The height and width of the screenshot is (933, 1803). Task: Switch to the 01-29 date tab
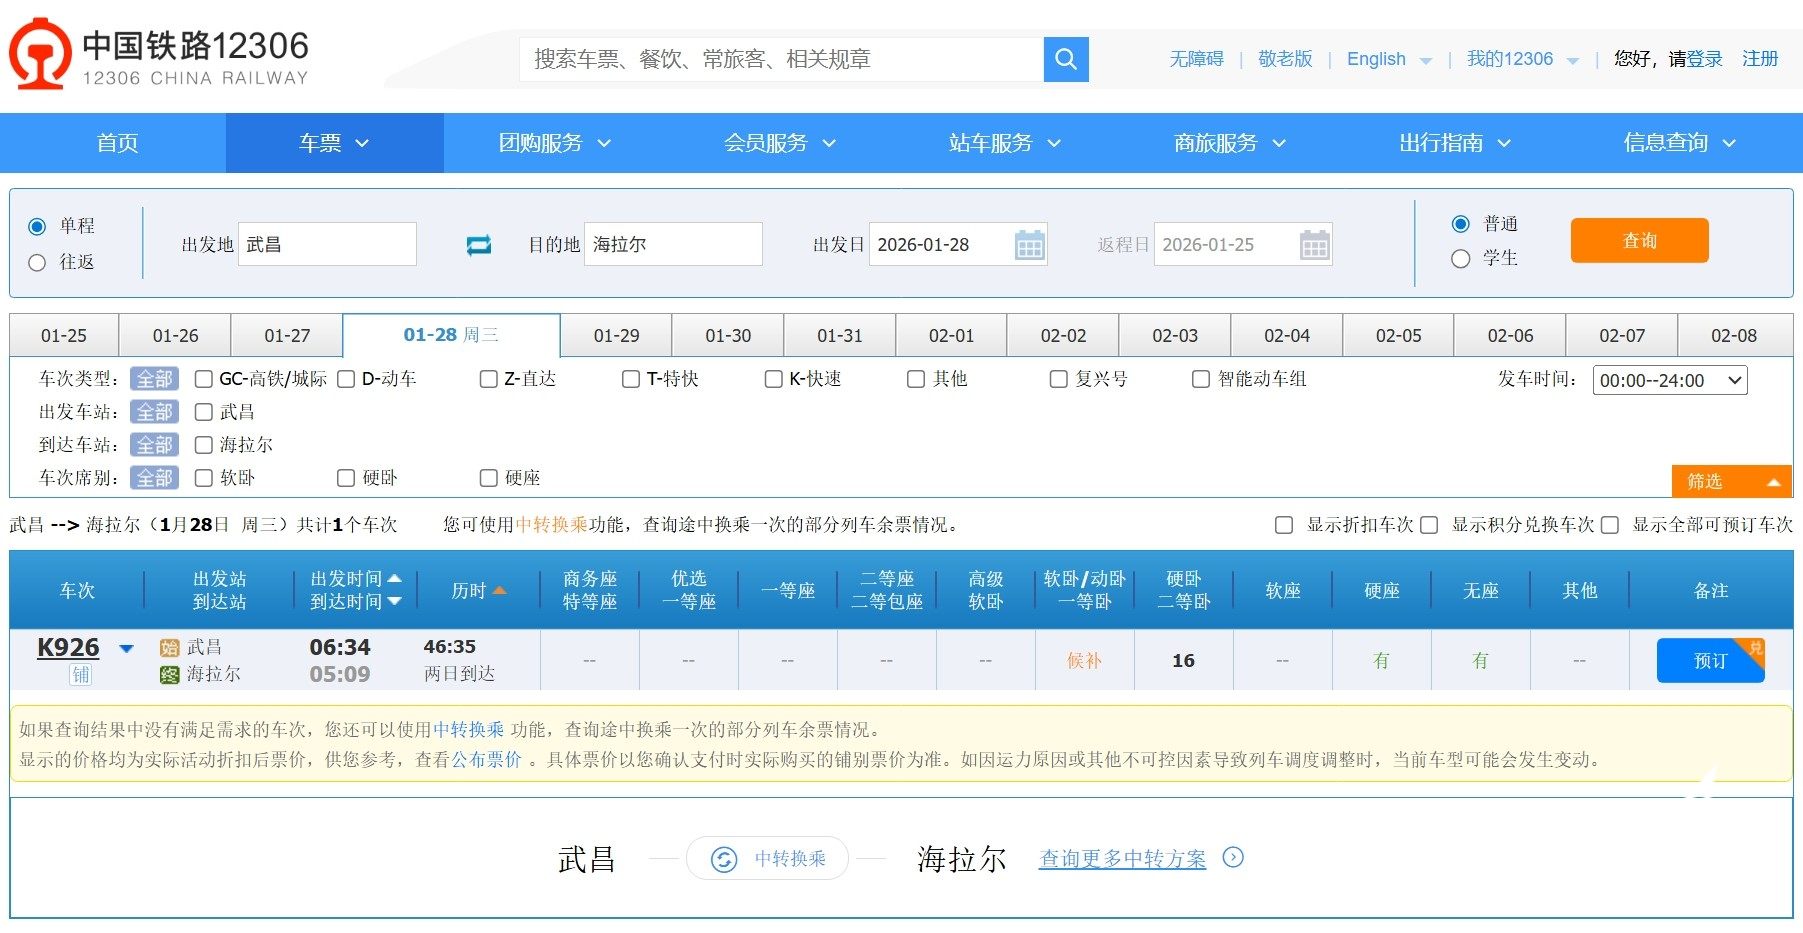[x=616, y=336]
